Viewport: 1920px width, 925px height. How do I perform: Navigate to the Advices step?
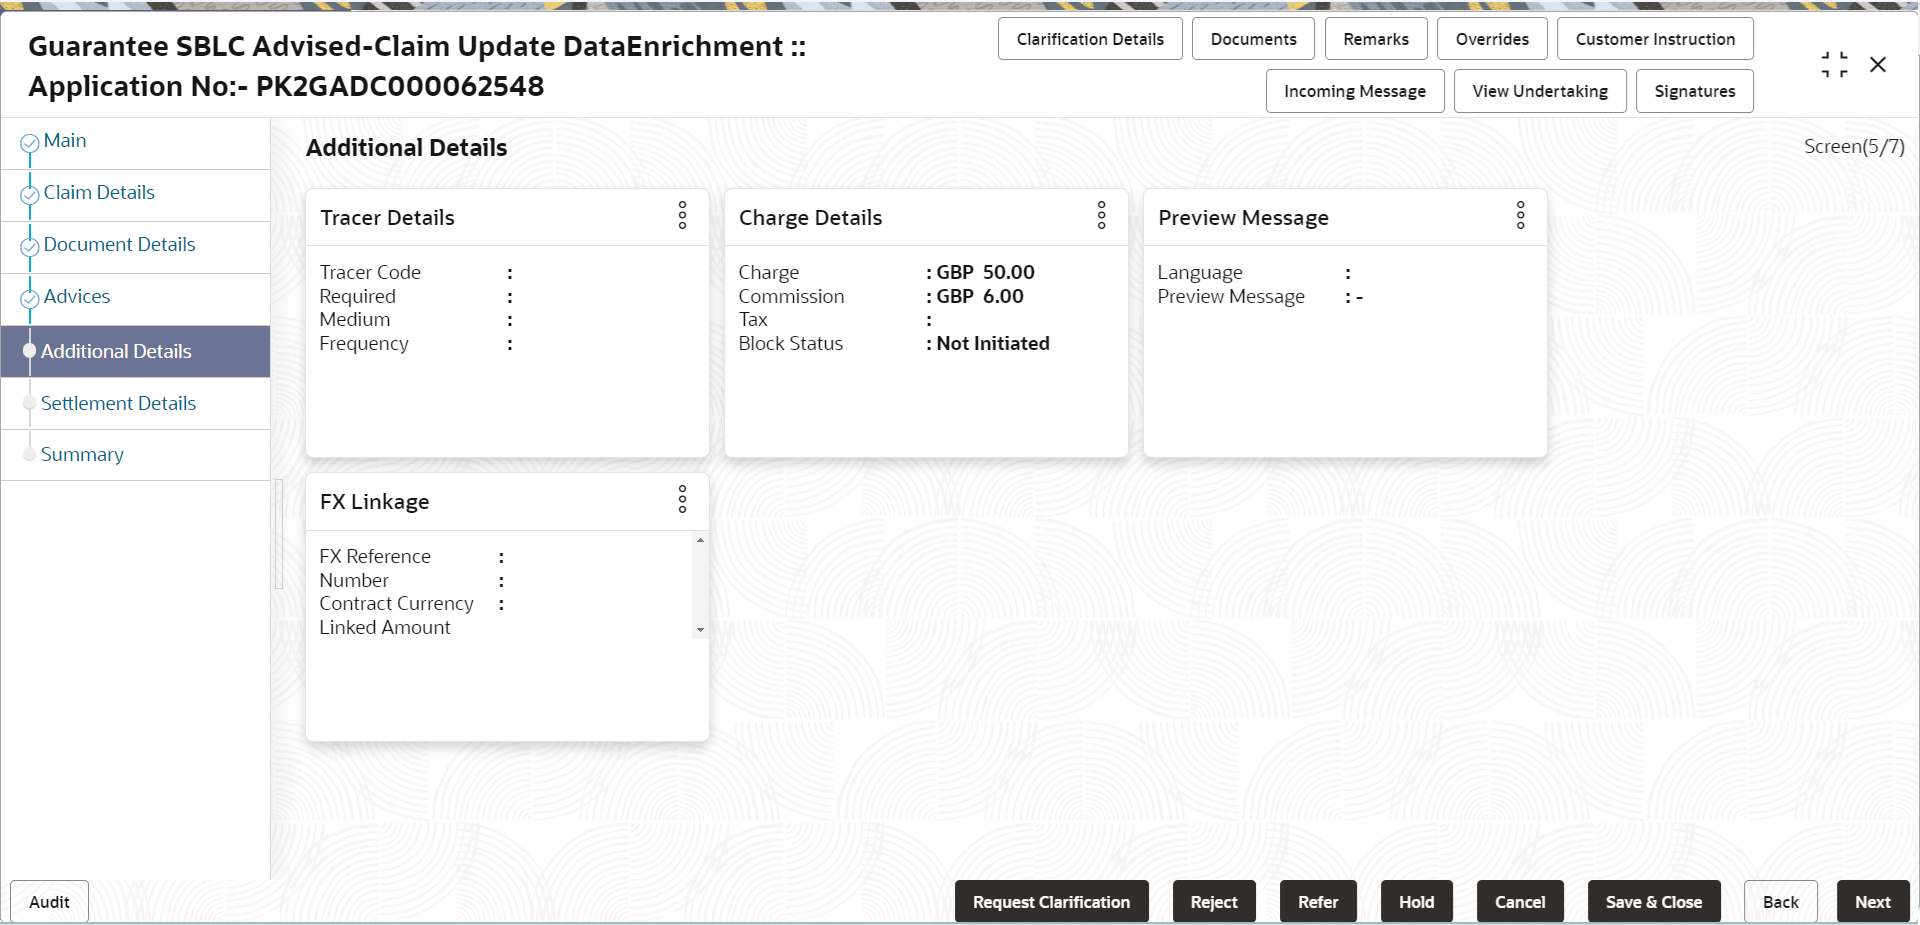77,297
